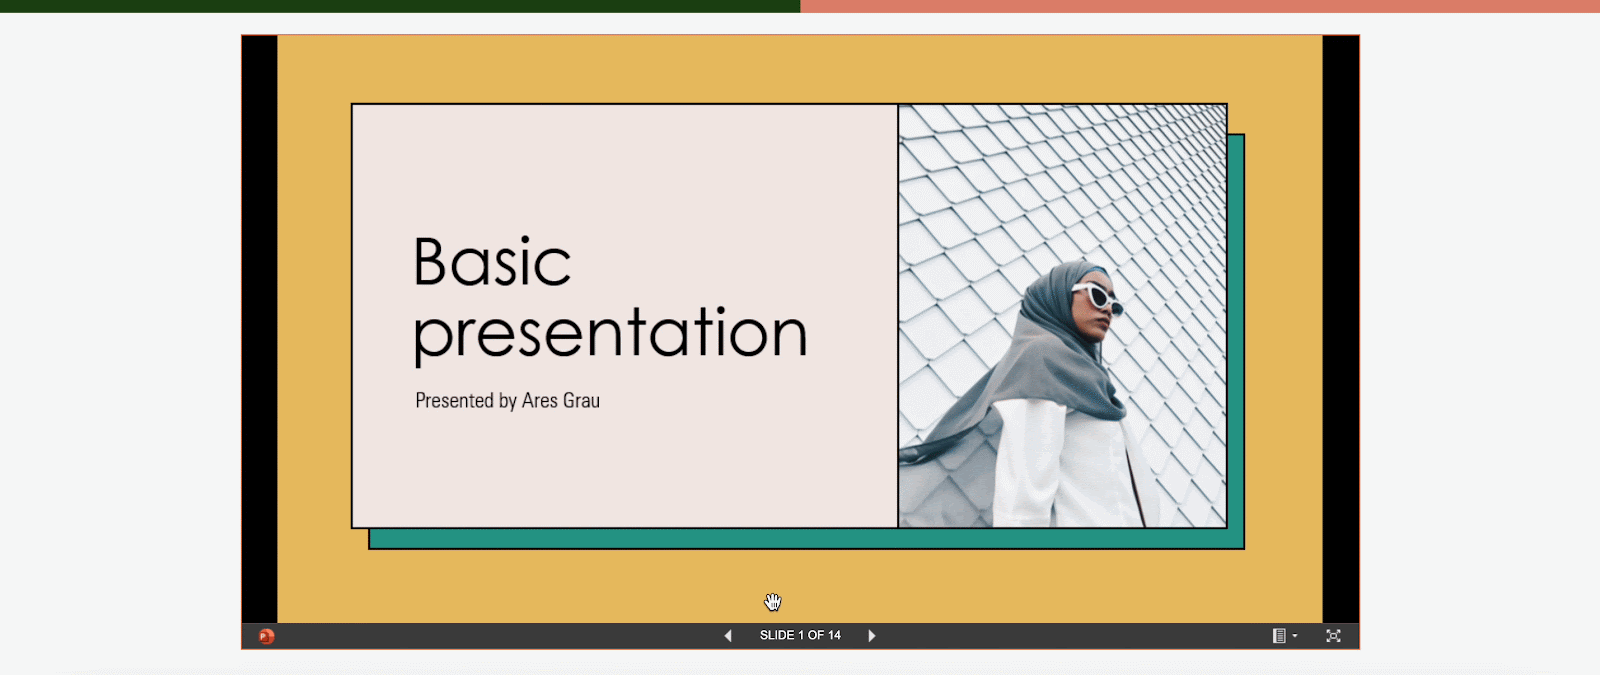Open the slide notes menu dropdown
The width and height of the screenshot is (1600, 675).
click(x=1284, y=636)
